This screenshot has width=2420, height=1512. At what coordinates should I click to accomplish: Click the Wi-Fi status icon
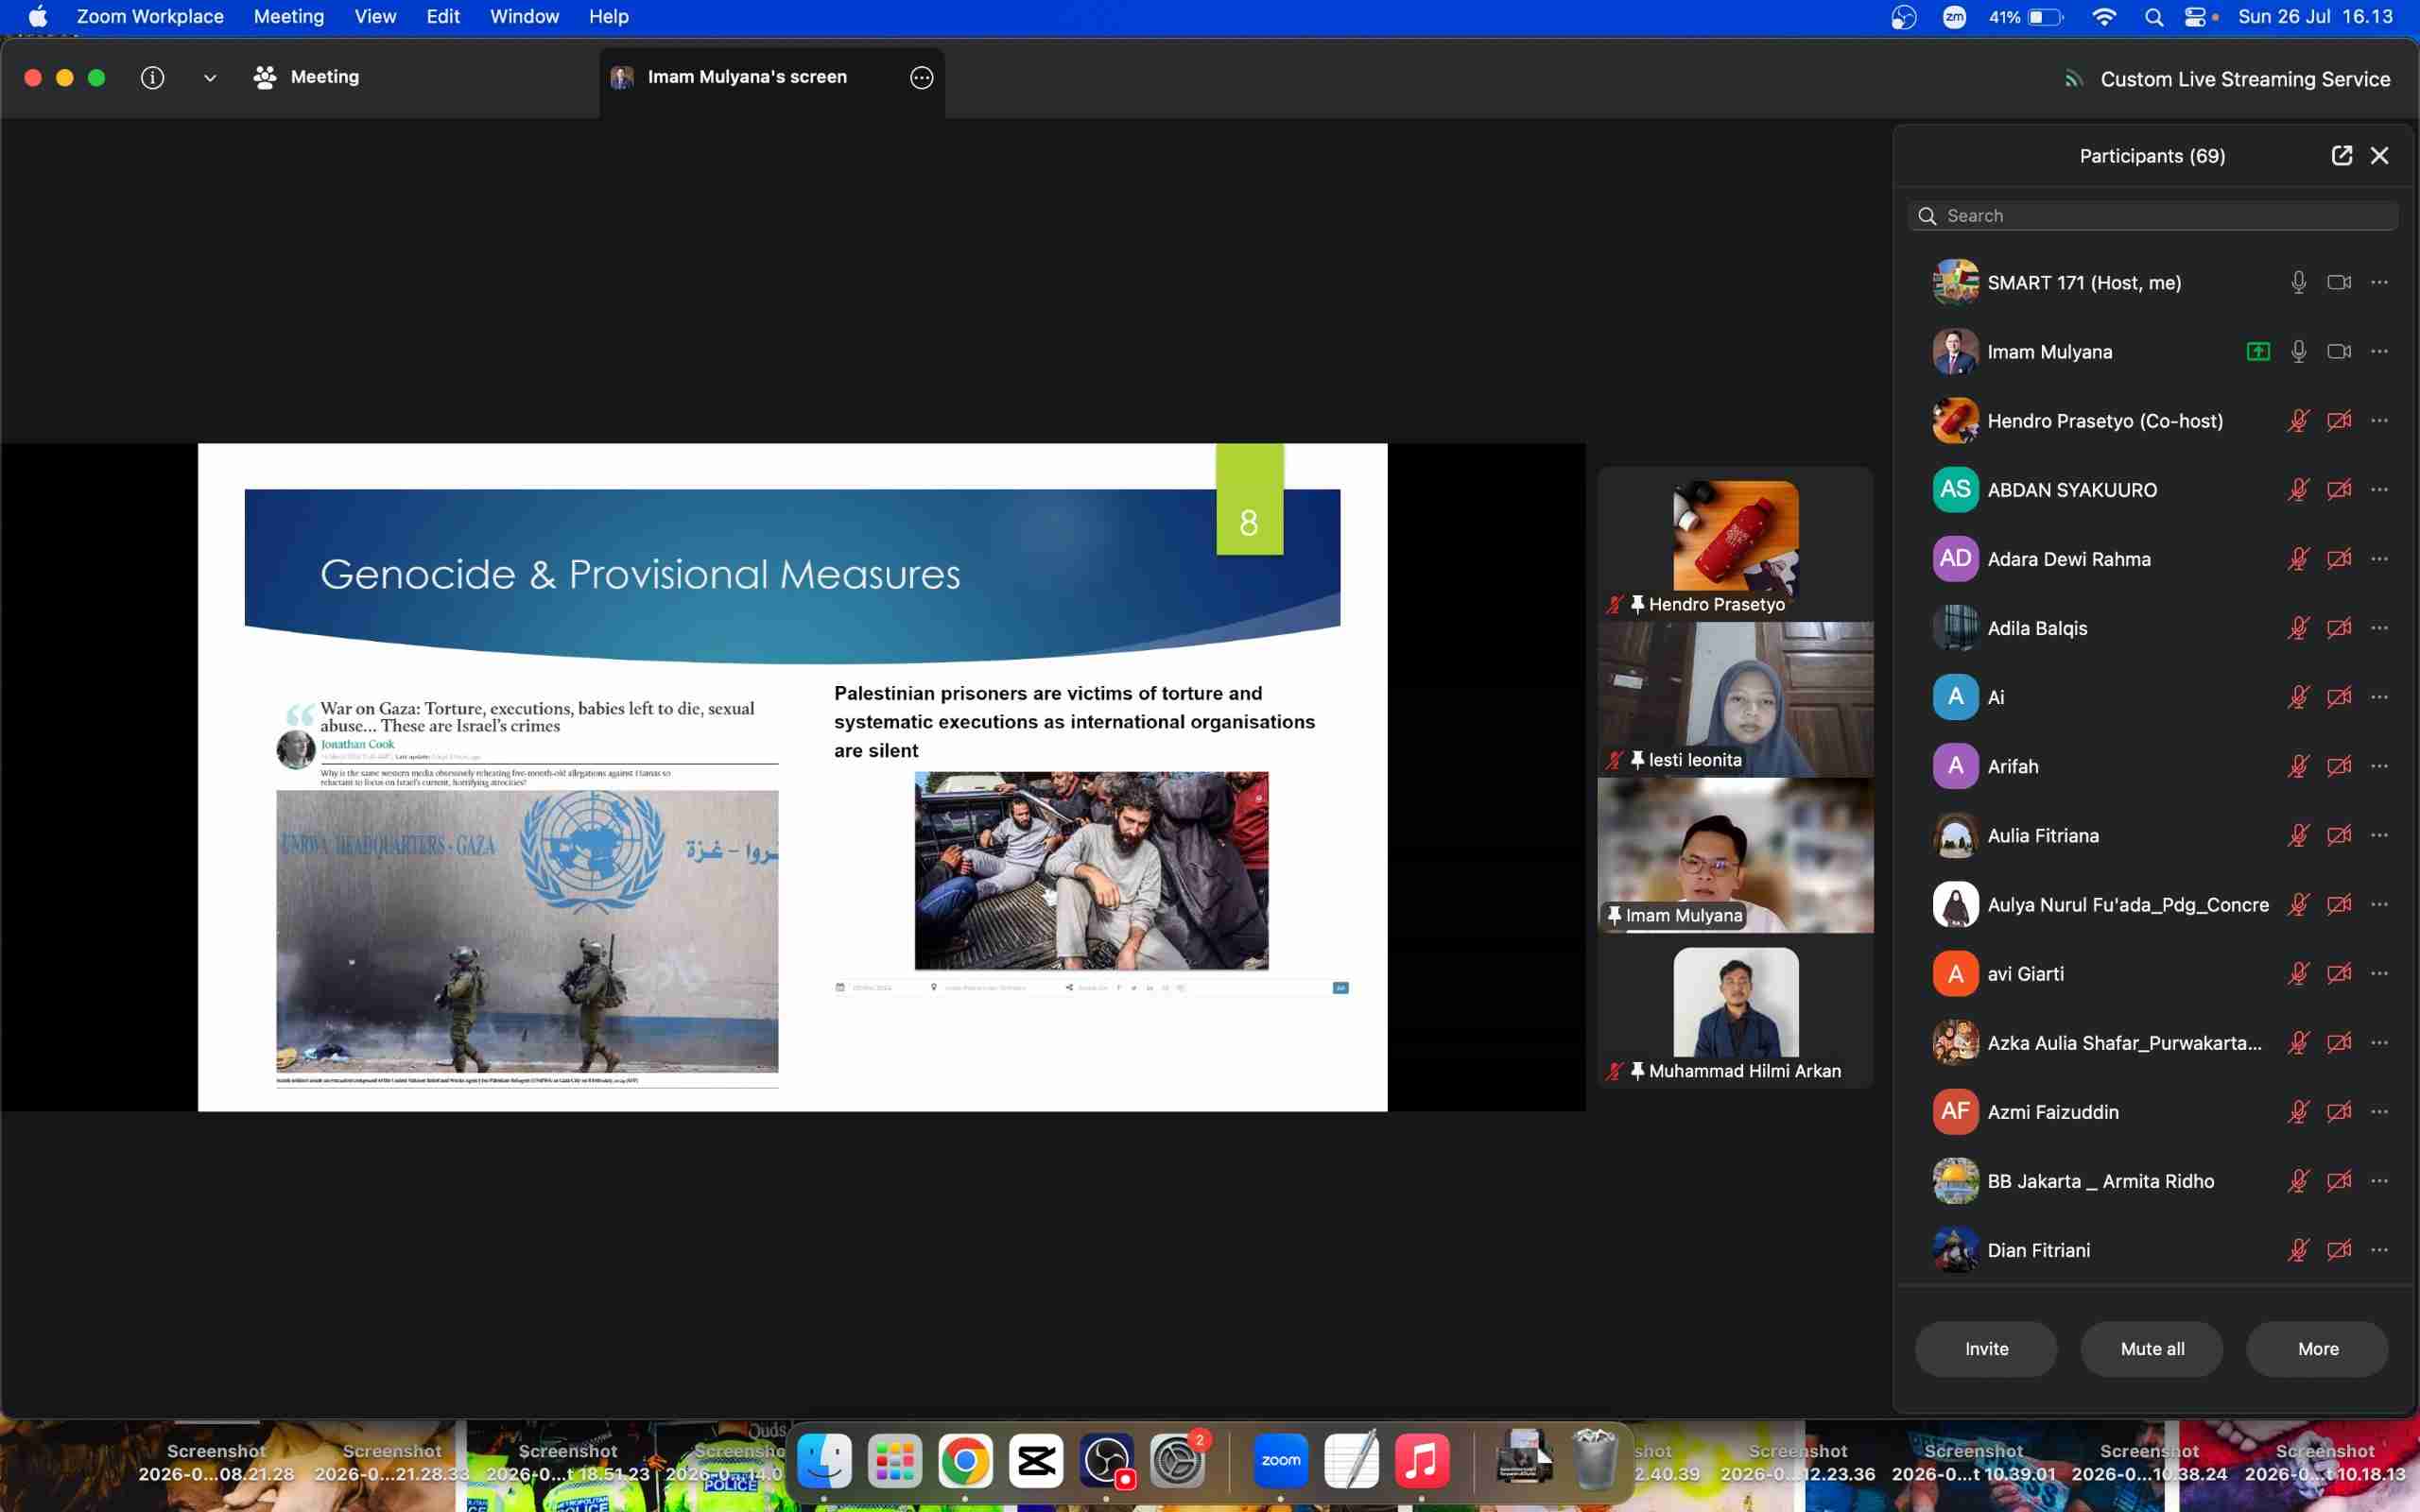point(2104,17)
